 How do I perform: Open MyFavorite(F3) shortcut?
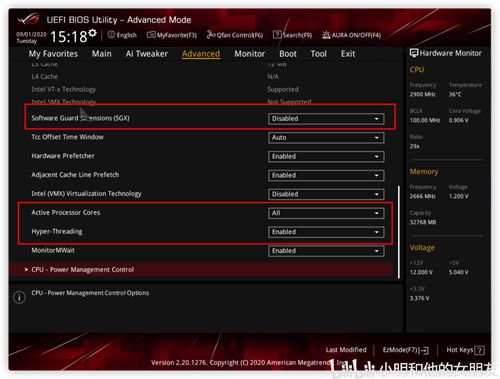172,35
